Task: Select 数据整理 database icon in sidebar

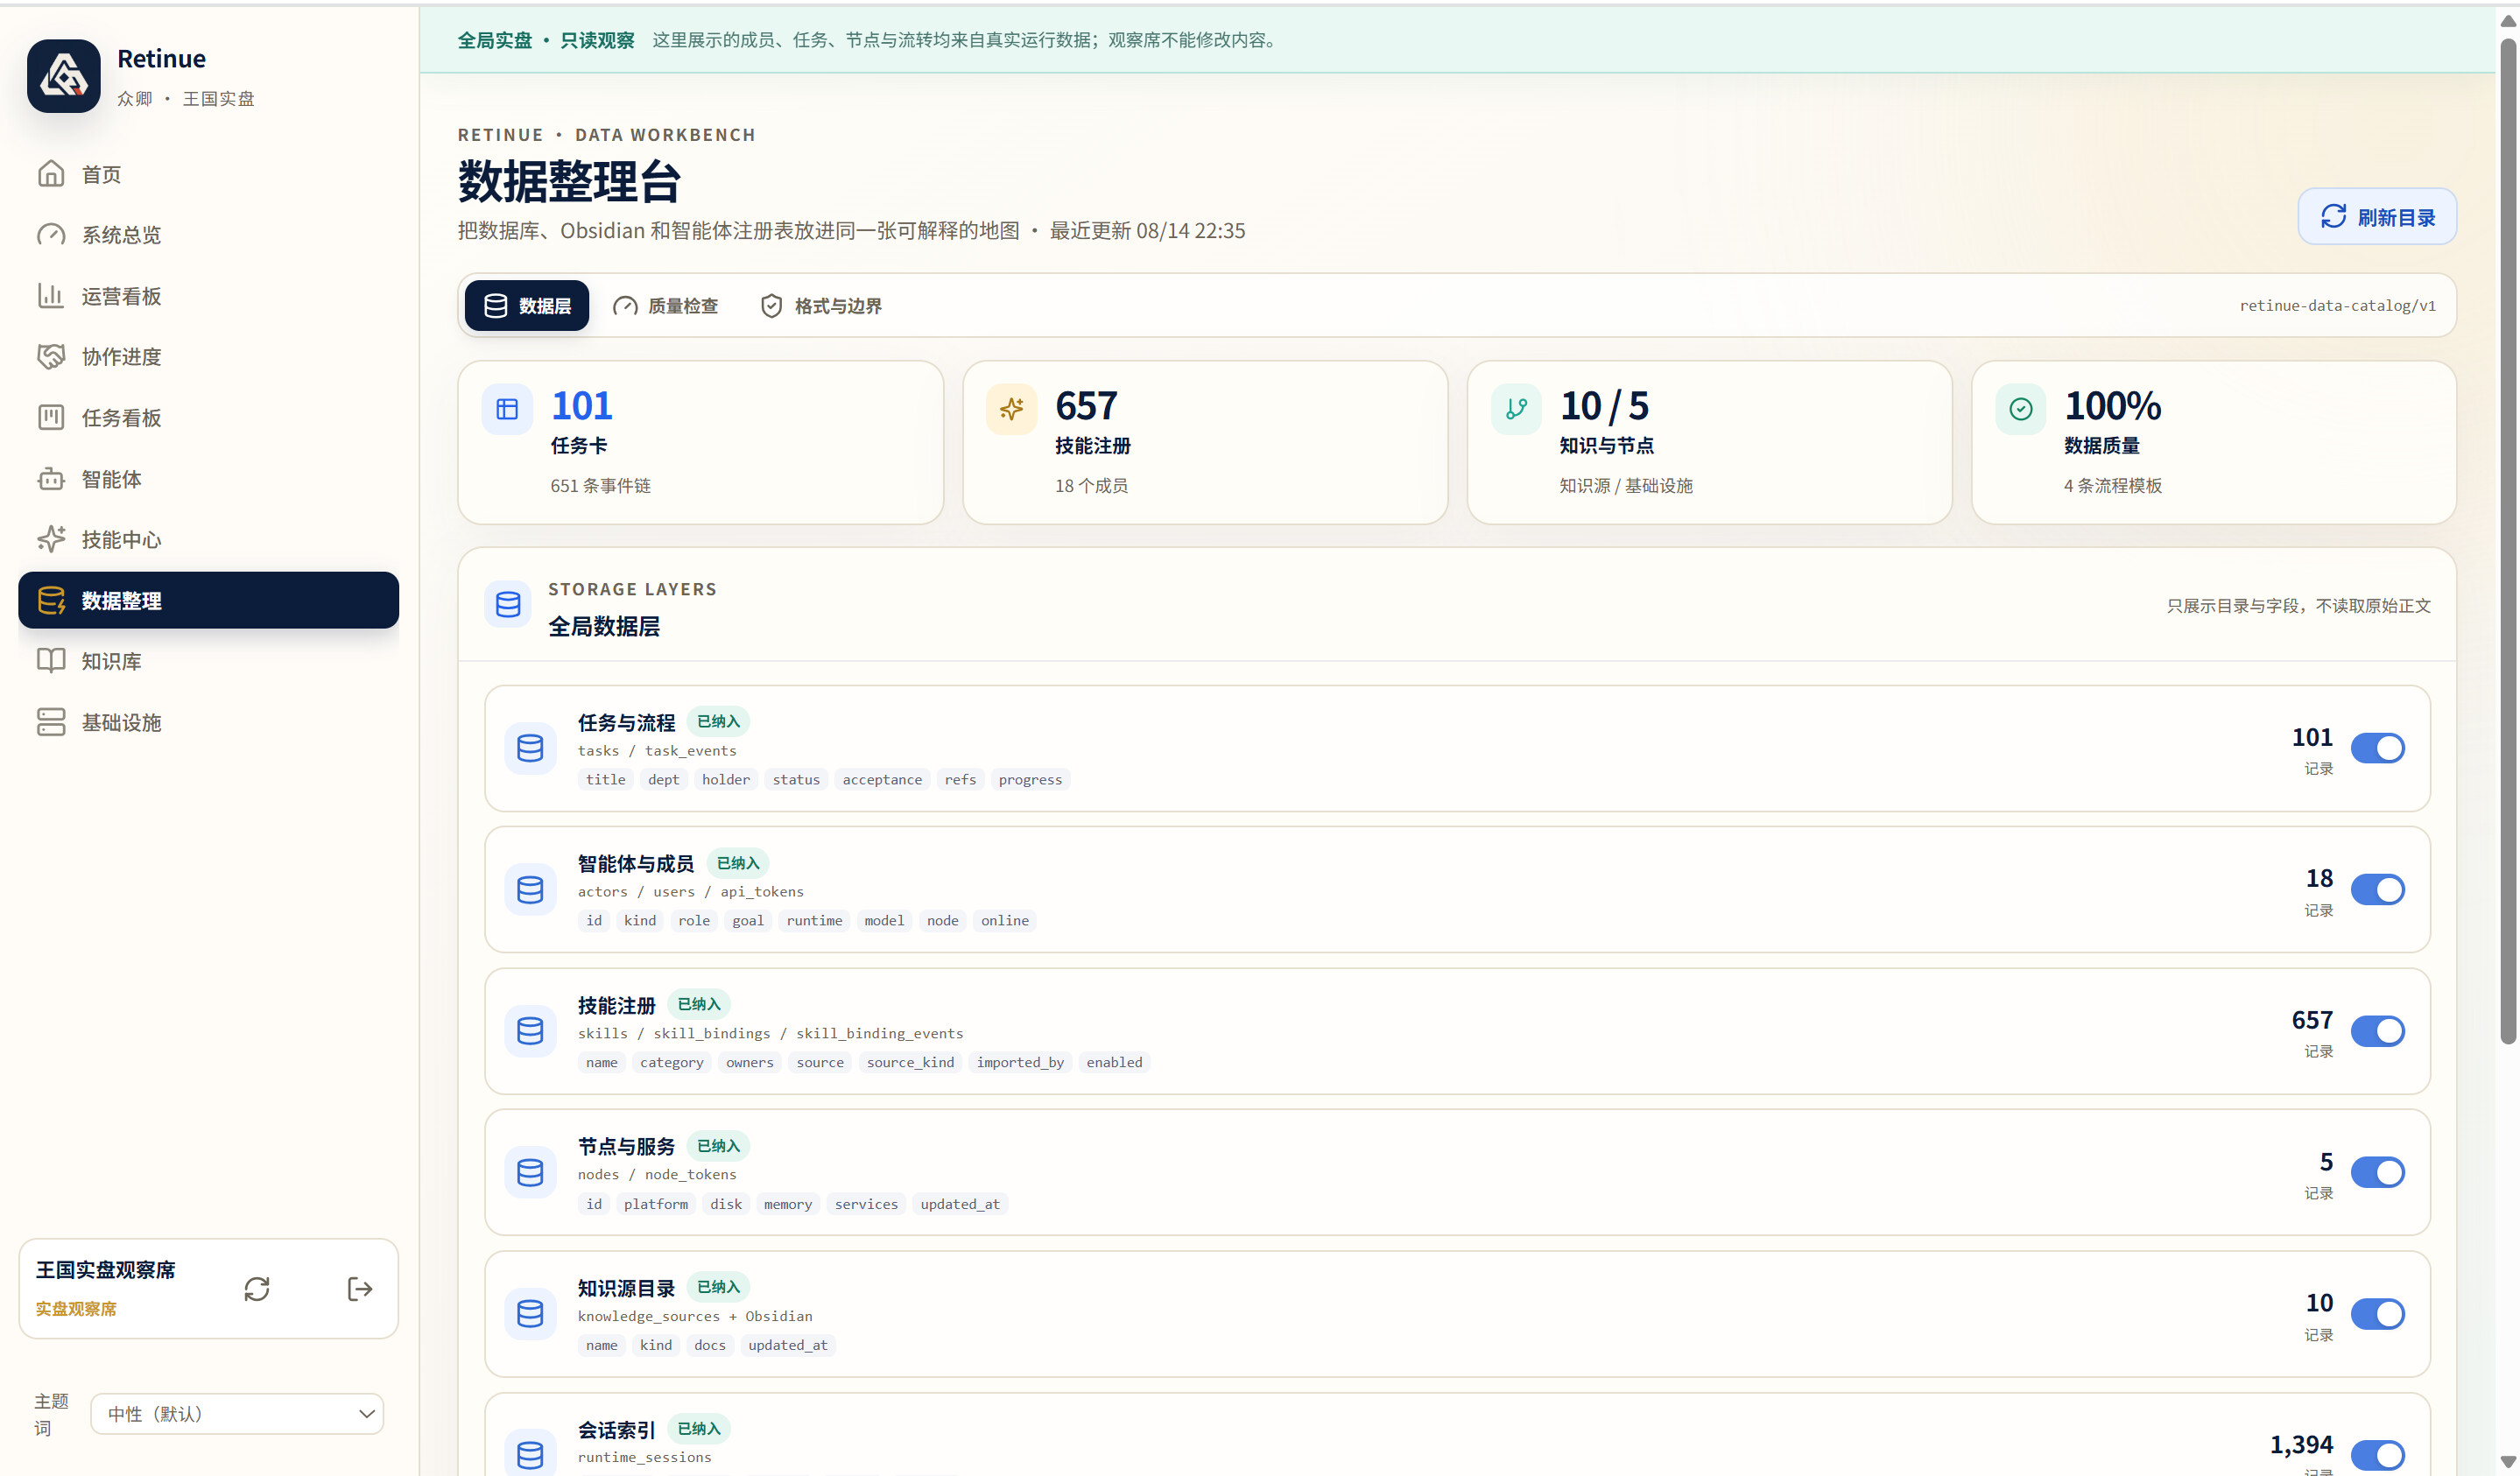Action: tap(51, 601)
